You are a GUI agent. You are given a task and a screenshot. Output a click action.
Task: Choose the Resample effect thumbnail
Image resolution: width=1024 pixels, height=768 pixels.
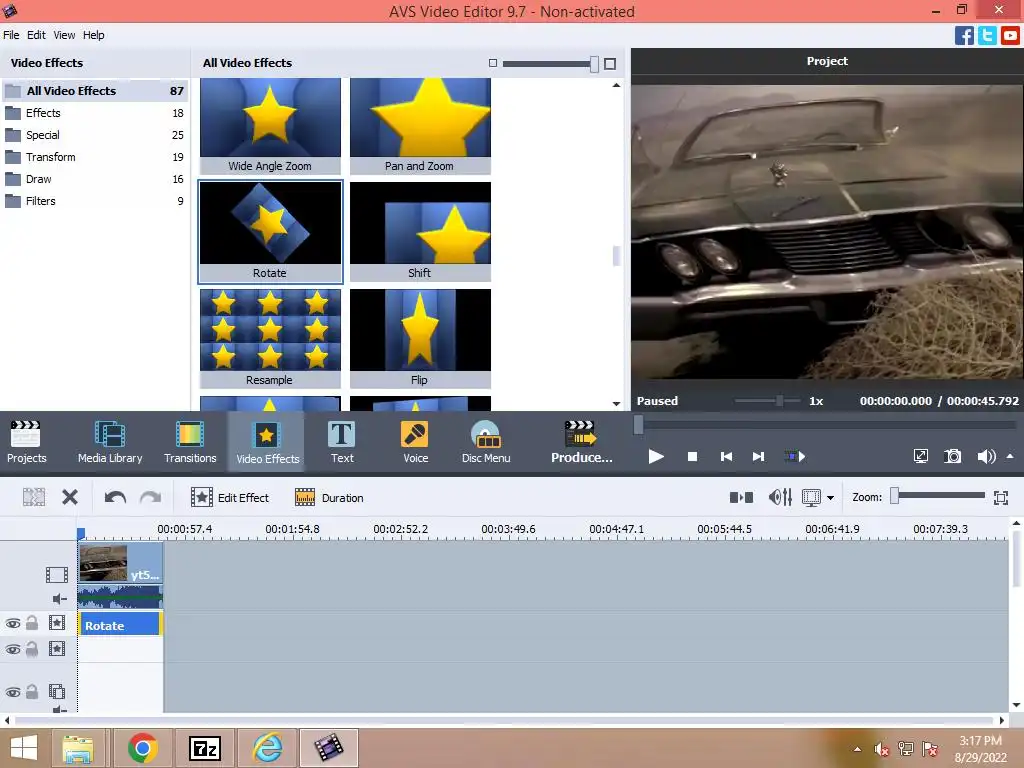(270, 338)
